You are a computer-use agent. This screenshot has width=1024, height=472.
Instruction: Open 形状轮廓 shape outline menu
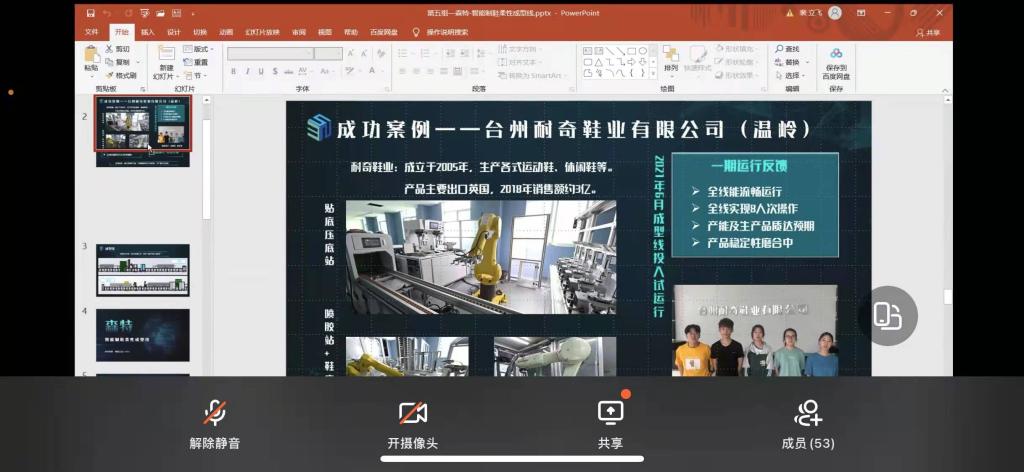pos(737,62)
